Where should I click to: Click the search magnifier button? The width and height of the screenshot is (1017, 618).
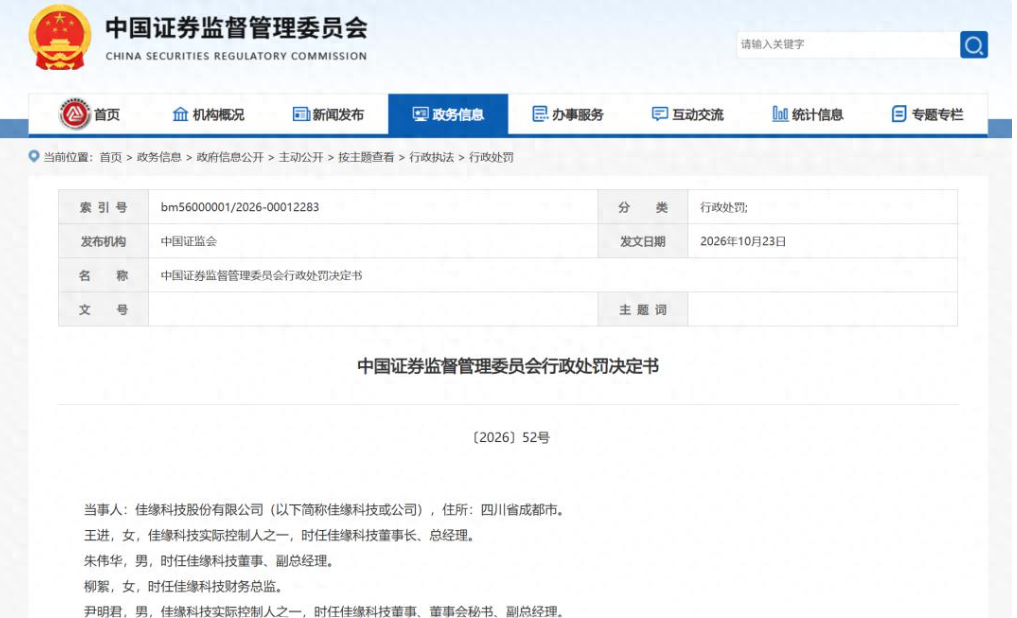pyautogui.click(x=974, y=45)
